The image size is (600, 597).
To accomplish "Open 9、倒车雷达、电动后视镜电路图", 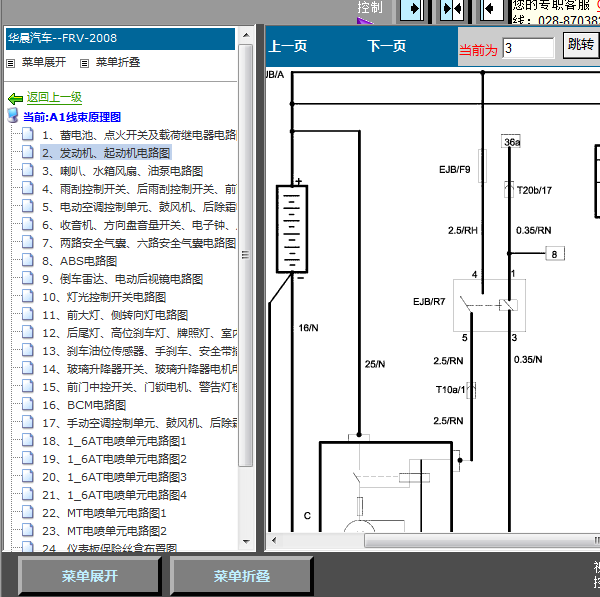I will click(122, 279).
